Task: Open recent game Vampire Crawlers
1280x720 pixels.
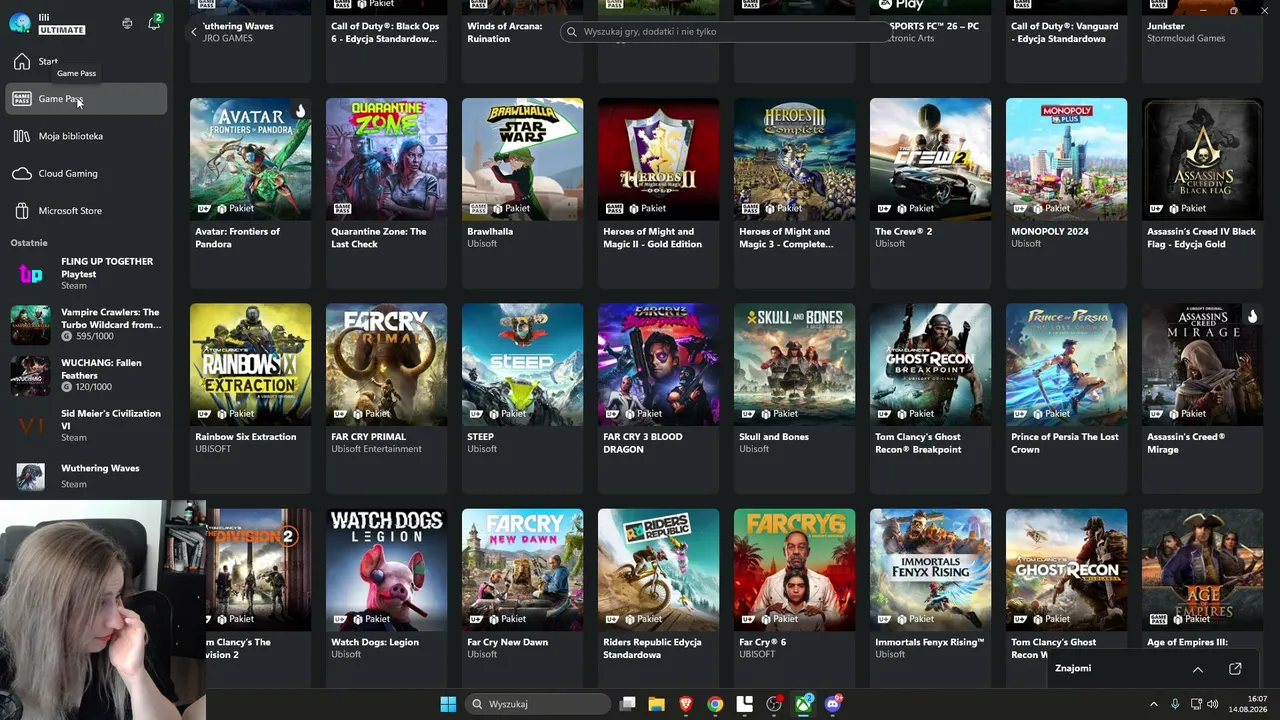Action: click(86, 325)
